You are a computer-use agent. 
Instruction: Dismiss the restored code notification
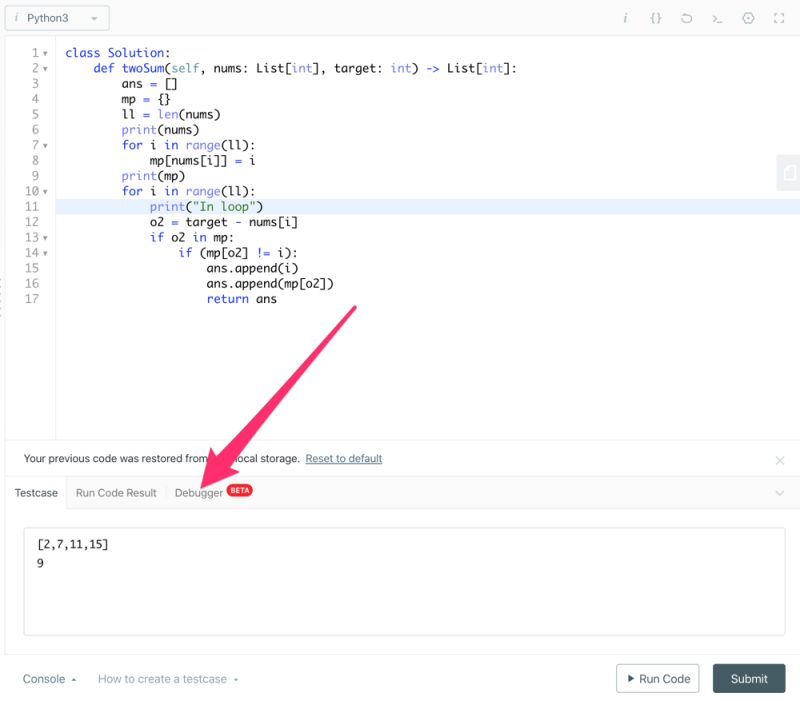click(x=780, y=460)
